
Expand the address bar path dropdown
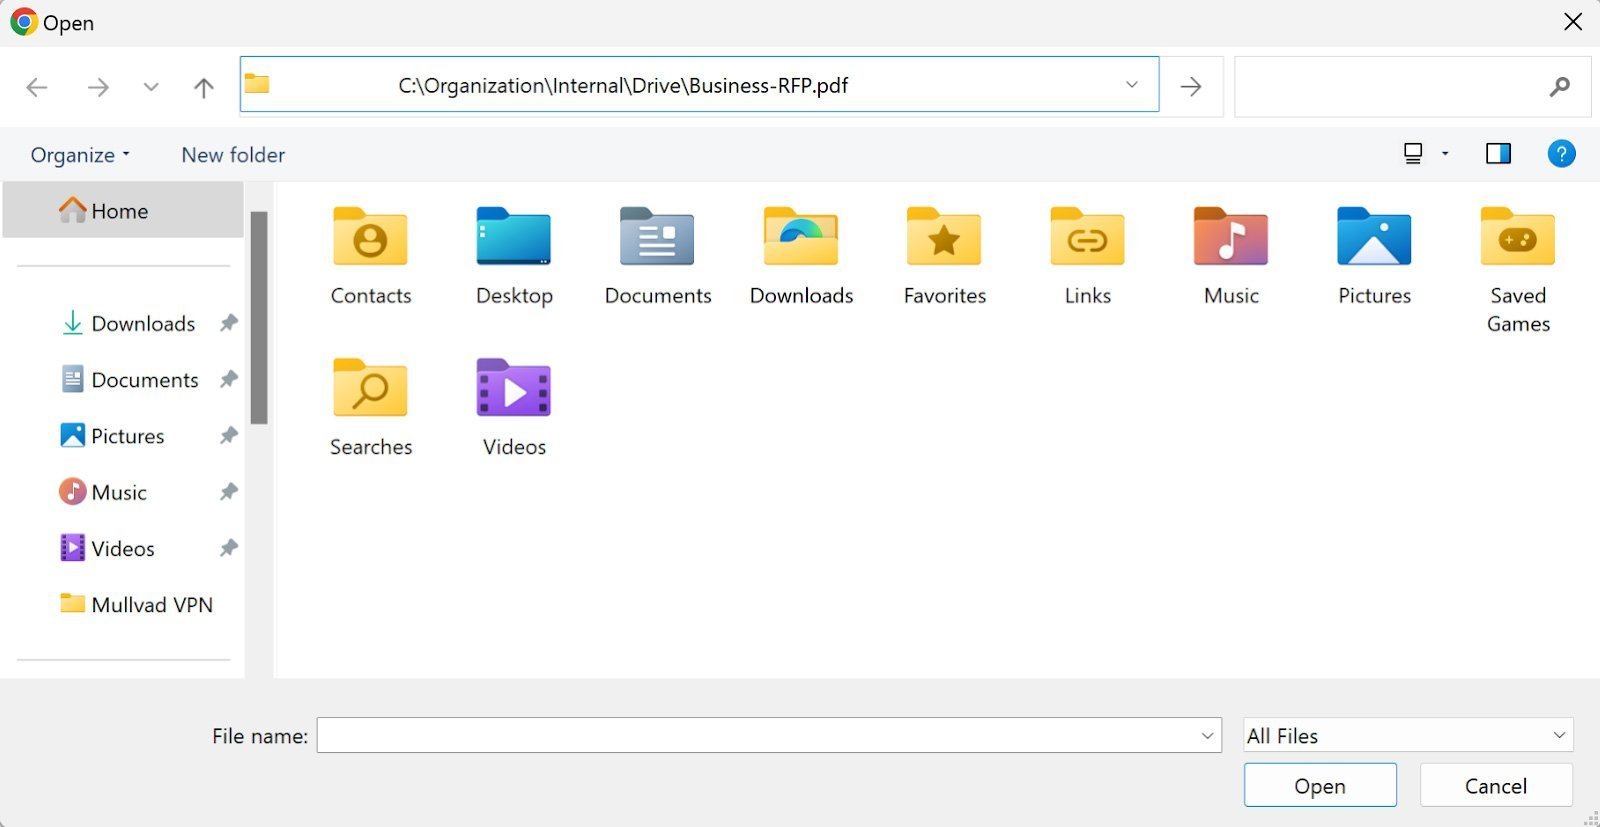[1132, 85]
